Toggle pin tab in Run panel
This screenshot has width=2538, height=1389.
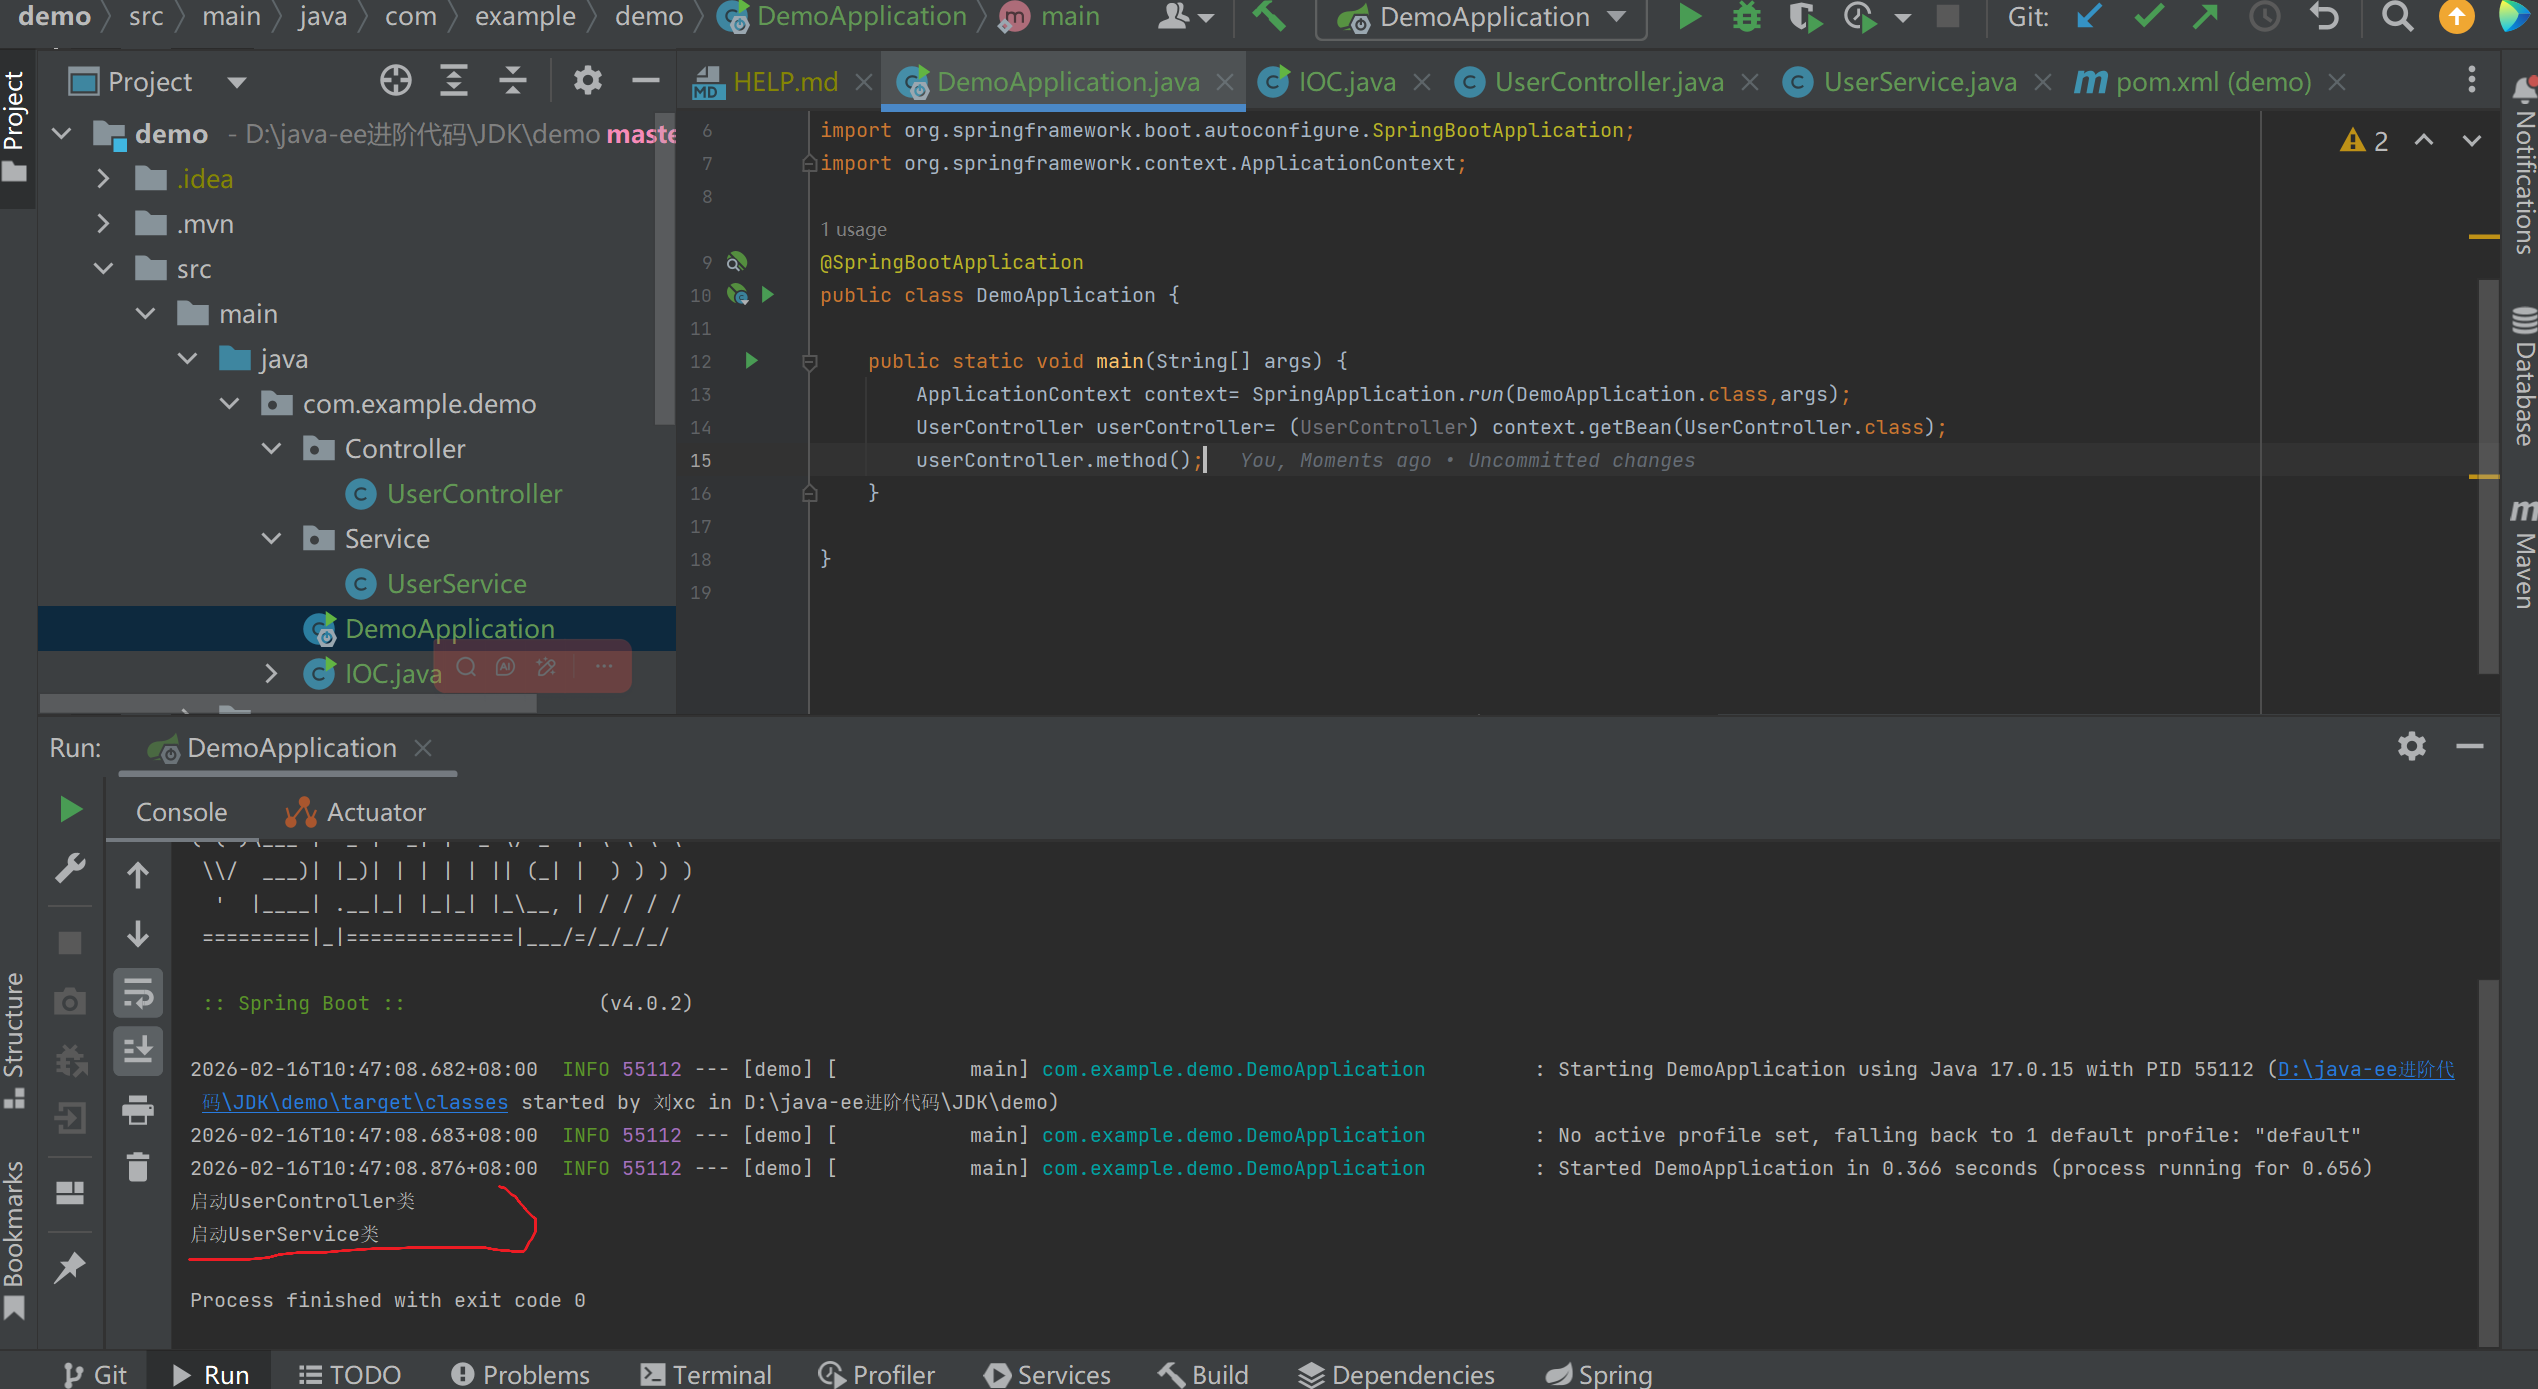pyautogui.click(x=70, y=1267)
